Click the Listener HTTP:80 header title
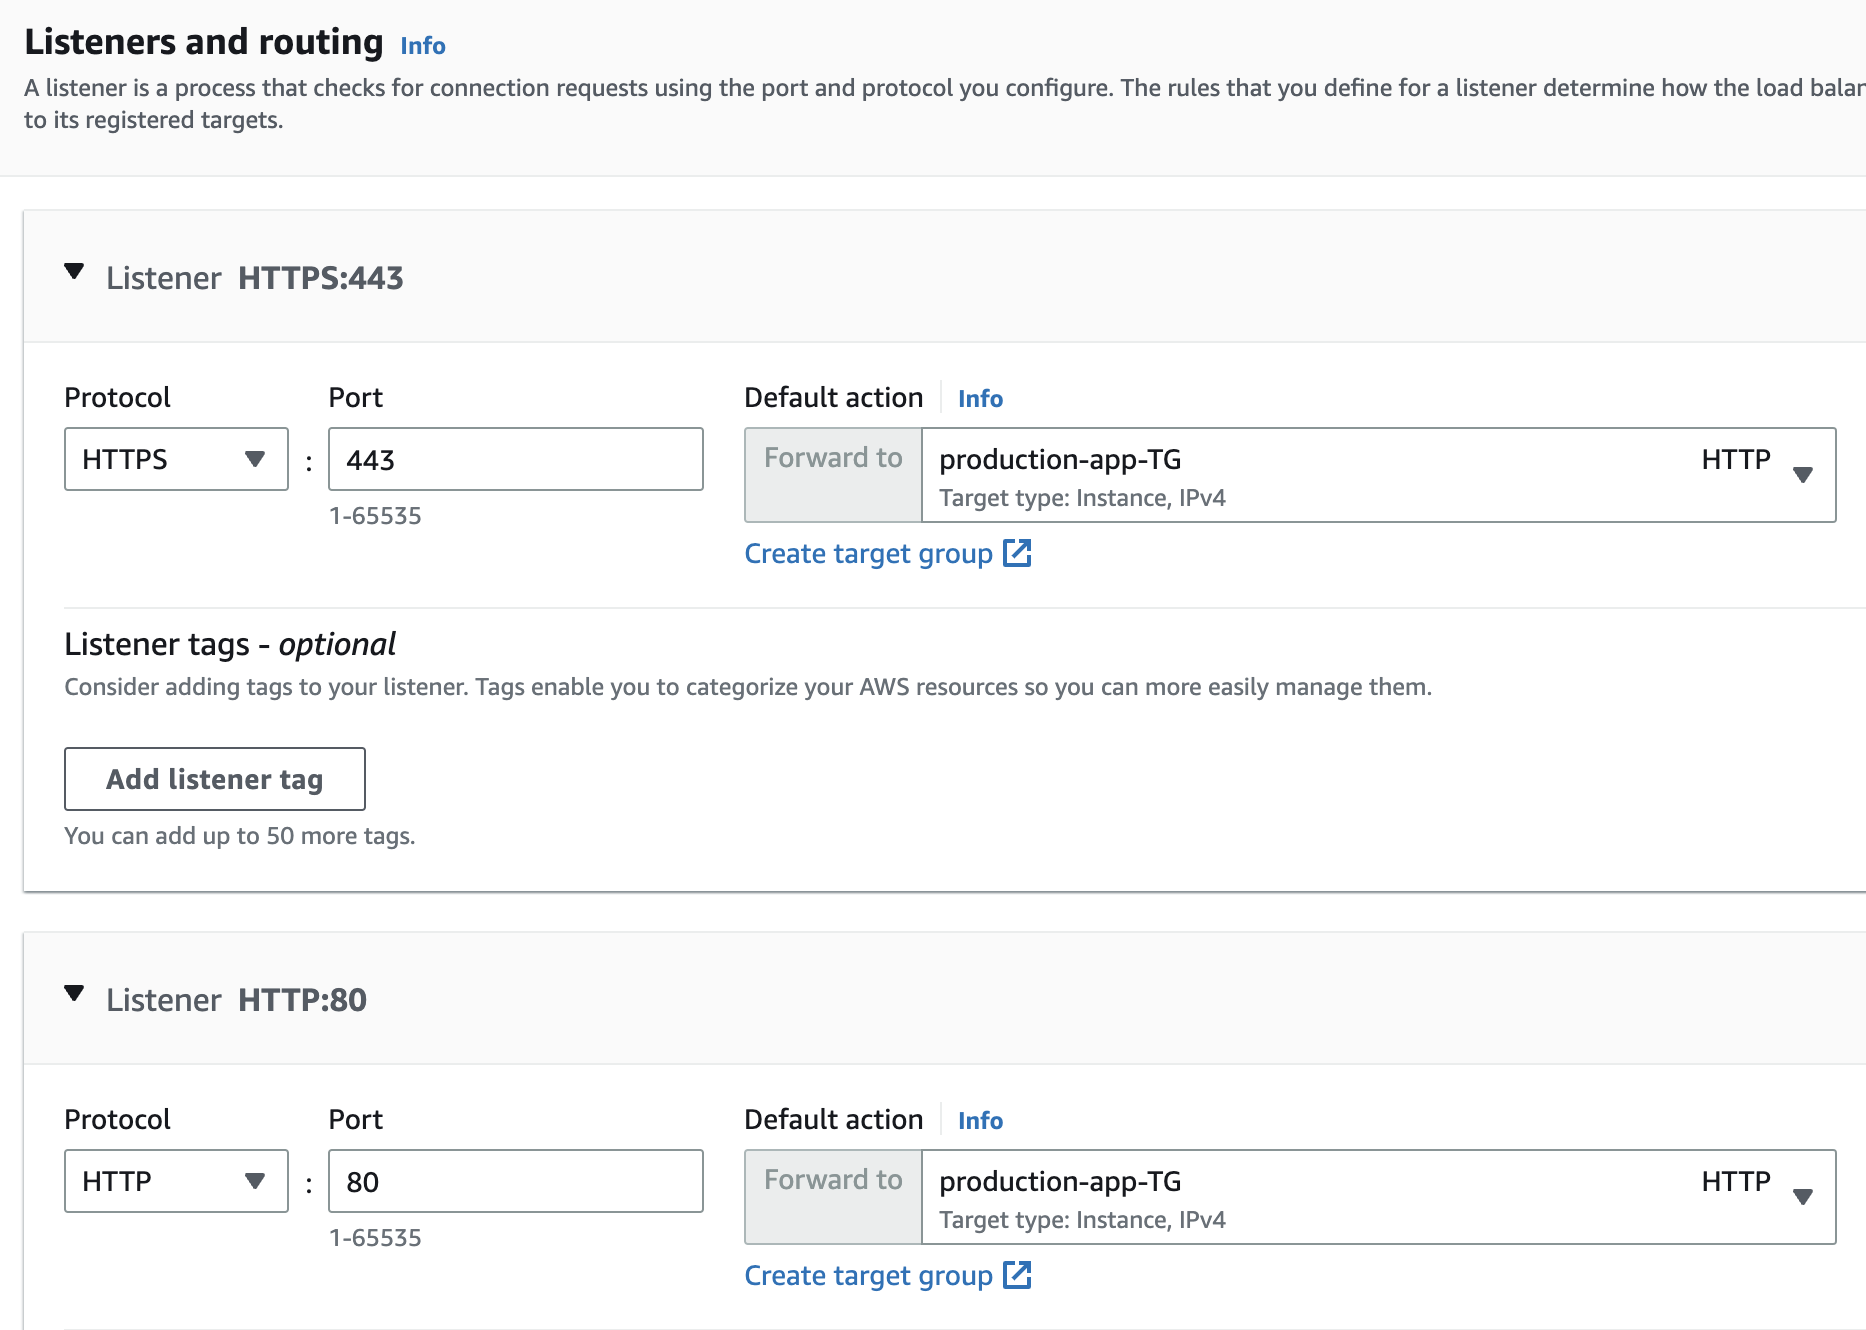1866x1330 pixels. [237, 1000]
